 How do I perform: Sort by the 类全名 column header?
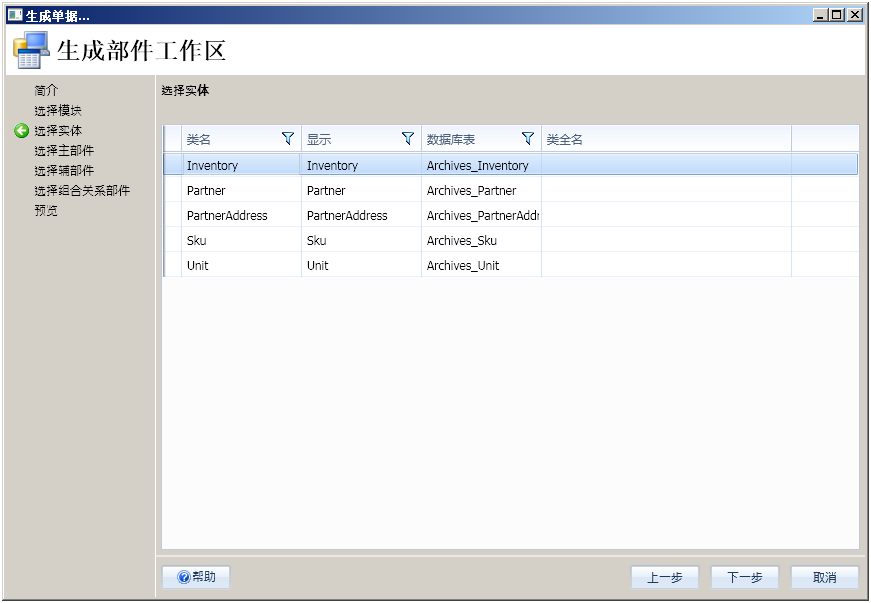pos(666,139)
